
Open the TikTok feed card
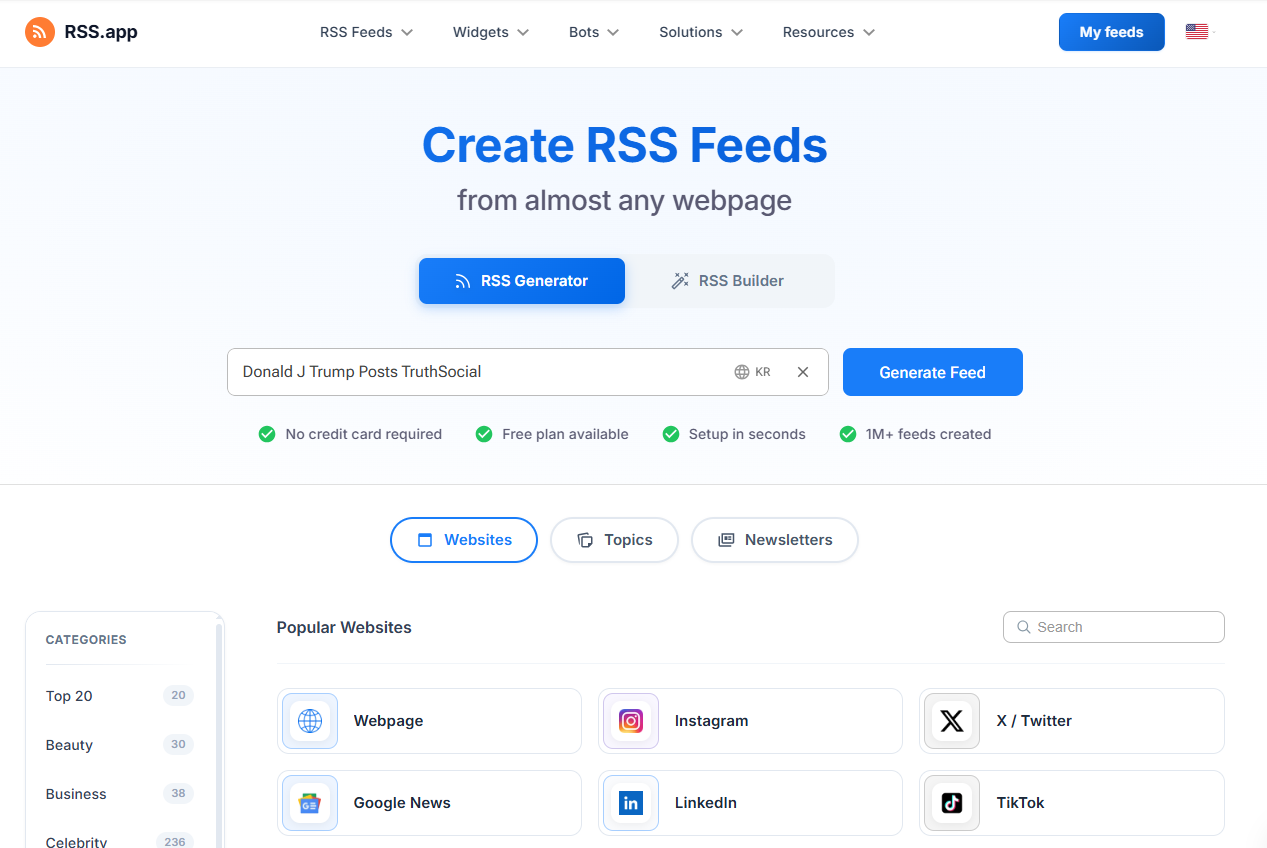tap(1072, 803)
